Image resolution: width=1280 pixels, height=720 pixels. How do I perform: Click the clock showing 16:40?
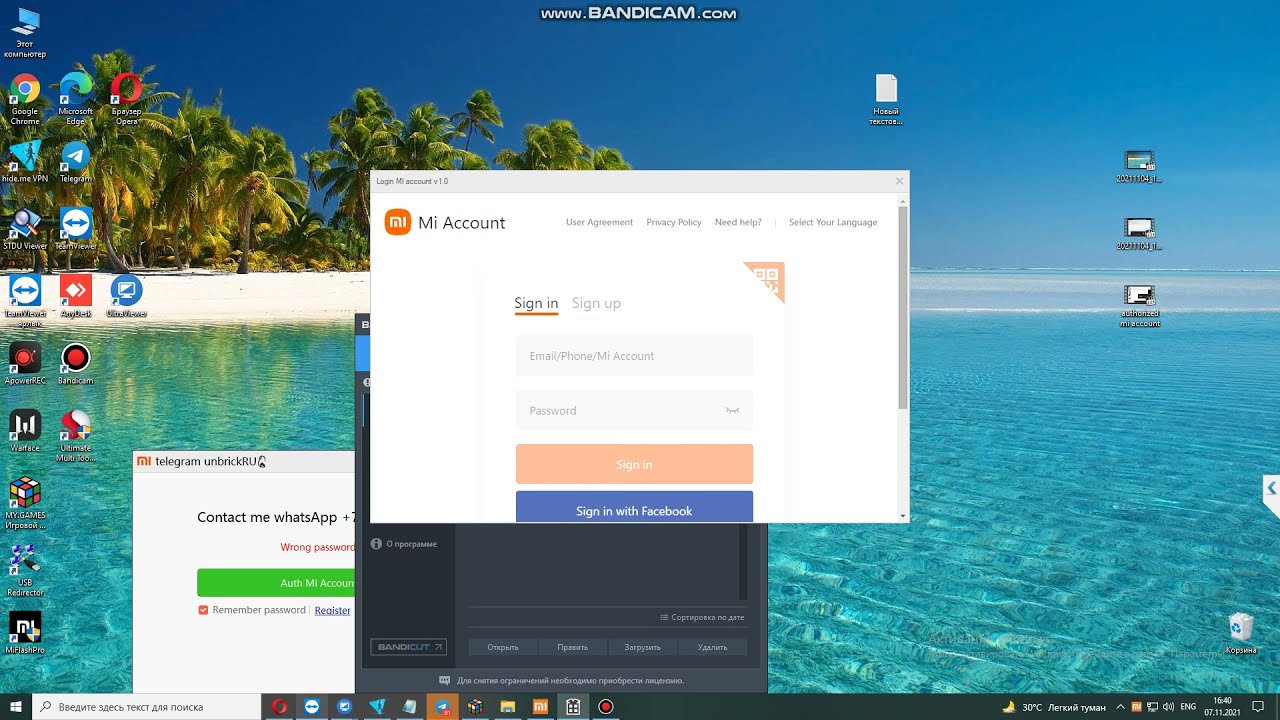point(1222,706)
